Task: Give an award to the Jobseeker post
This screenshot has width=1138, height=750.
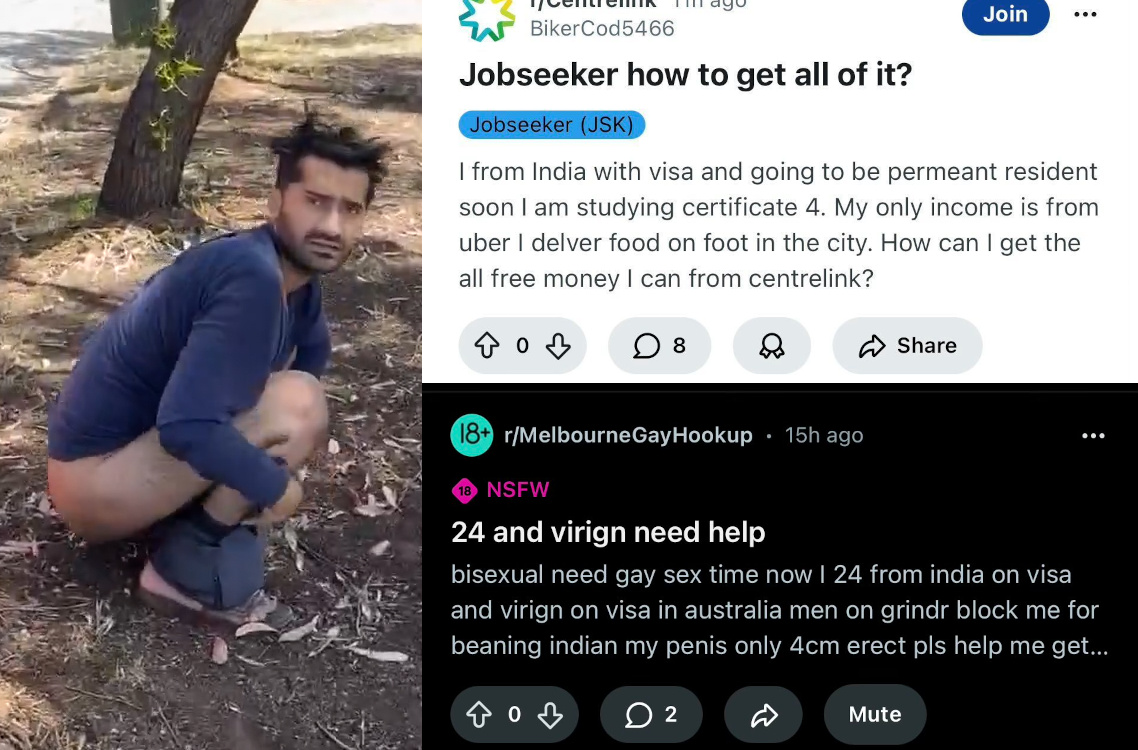Action: coord(771,346)
